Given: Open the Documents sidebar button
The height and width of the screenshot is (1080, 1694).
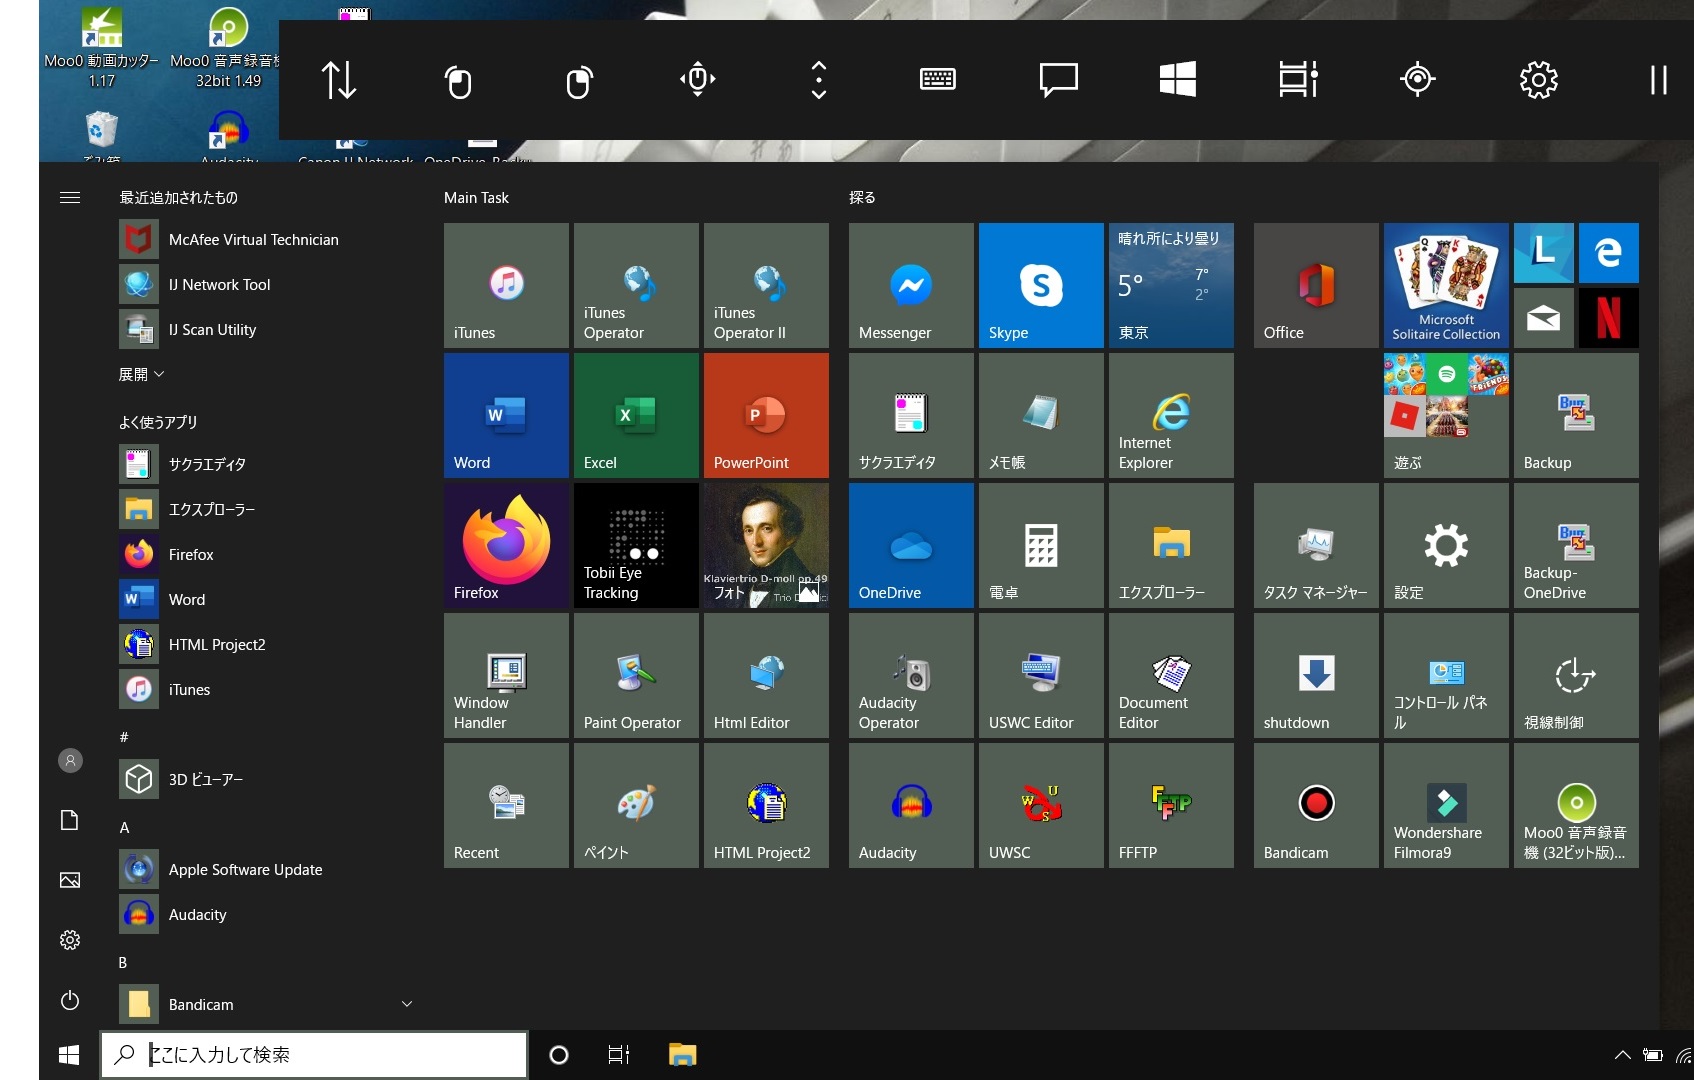Looking at the screenshot, I should click(x=70, y=821).
